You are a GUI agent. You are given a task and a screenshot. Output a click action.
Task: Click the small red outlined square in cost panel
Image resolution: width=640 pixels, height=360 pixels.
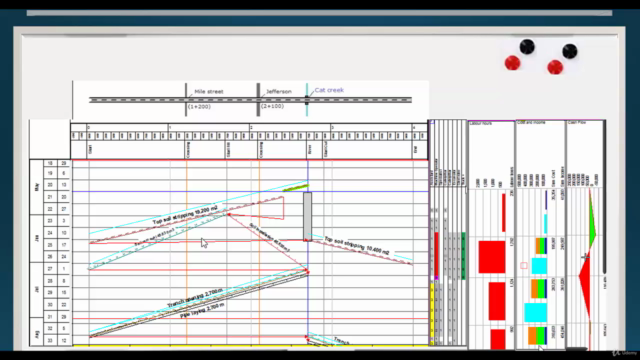pos(524,266)
